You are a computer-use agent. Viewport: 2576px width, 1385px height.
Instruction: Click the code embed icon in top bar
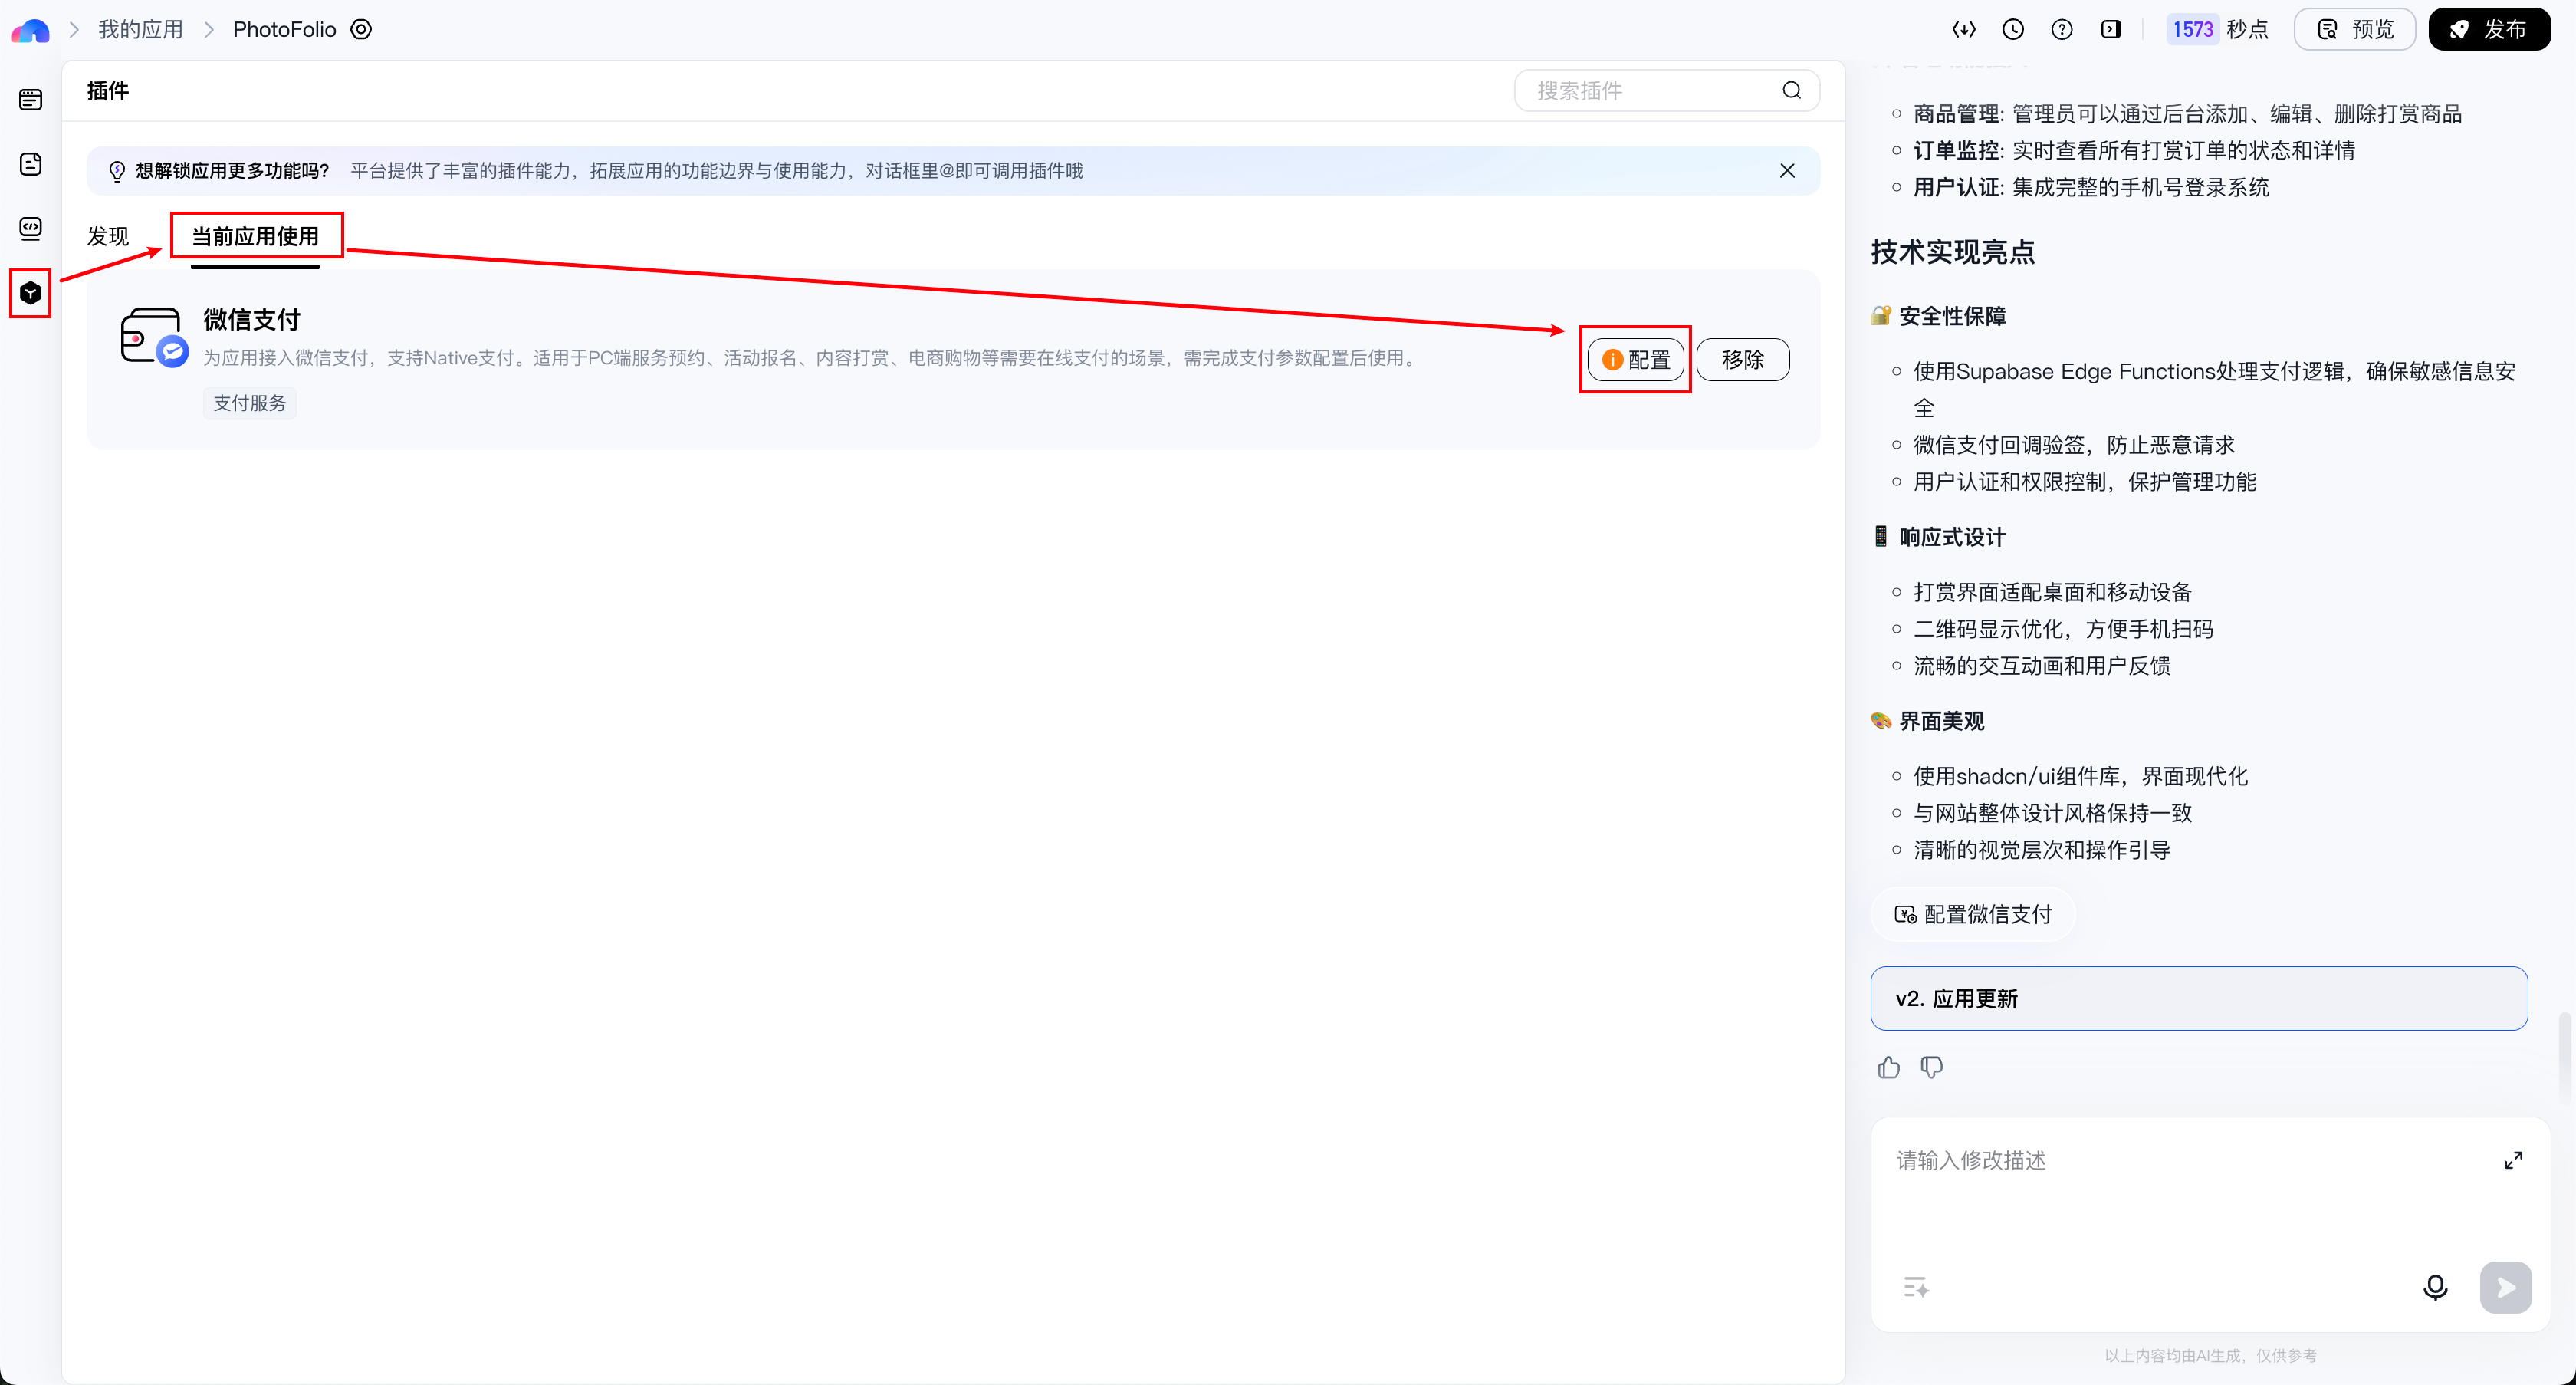click(x=1964, y=29)
